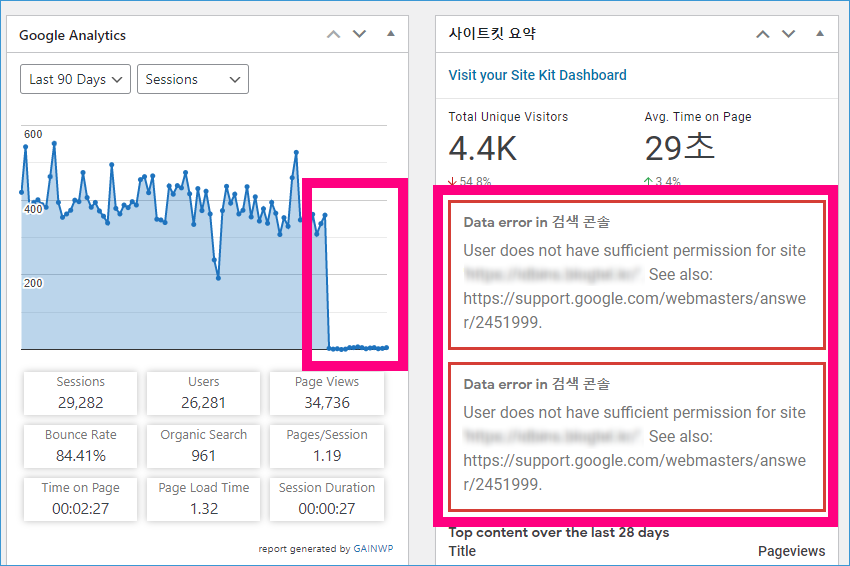Click the Total Unique Visitors label

point(508,117)
